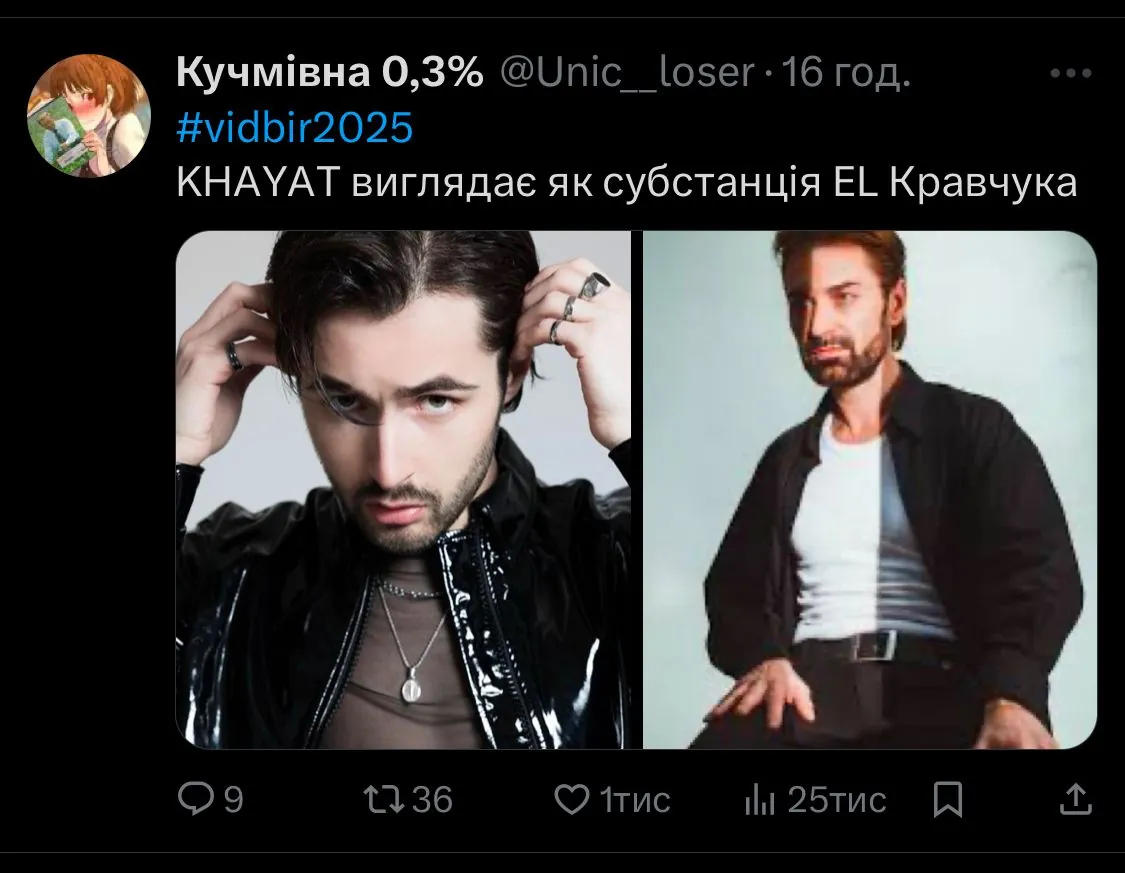1125x873 pixels.
Task: Bookmark this tweet with the bookmark icon
Action: (x=947, y=799)
